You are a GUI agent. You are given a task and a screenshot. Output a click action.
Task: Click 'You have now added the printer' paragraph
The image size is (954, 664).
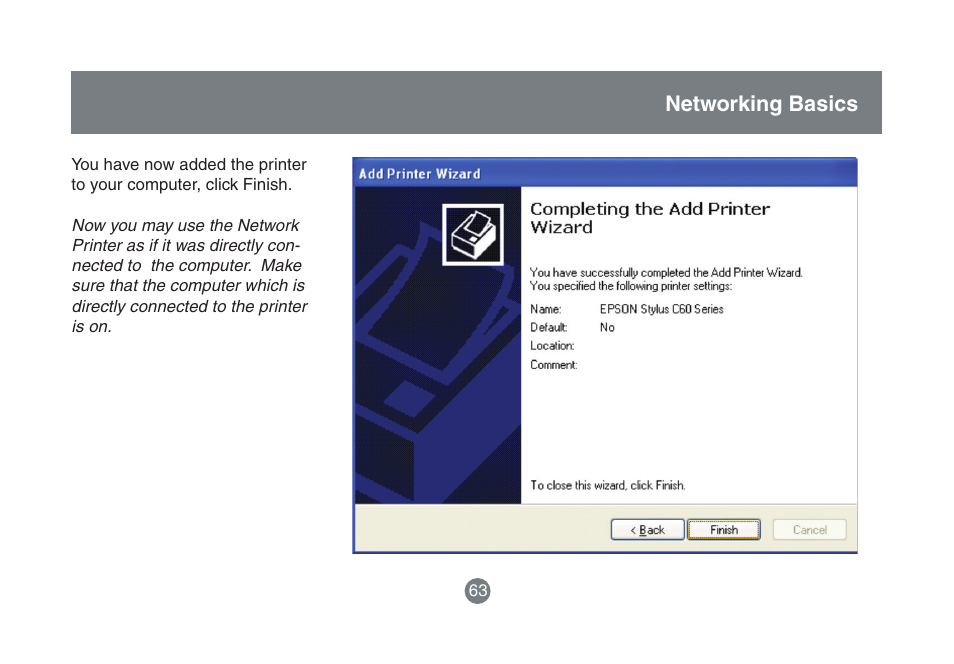click(x=189, y=174)
